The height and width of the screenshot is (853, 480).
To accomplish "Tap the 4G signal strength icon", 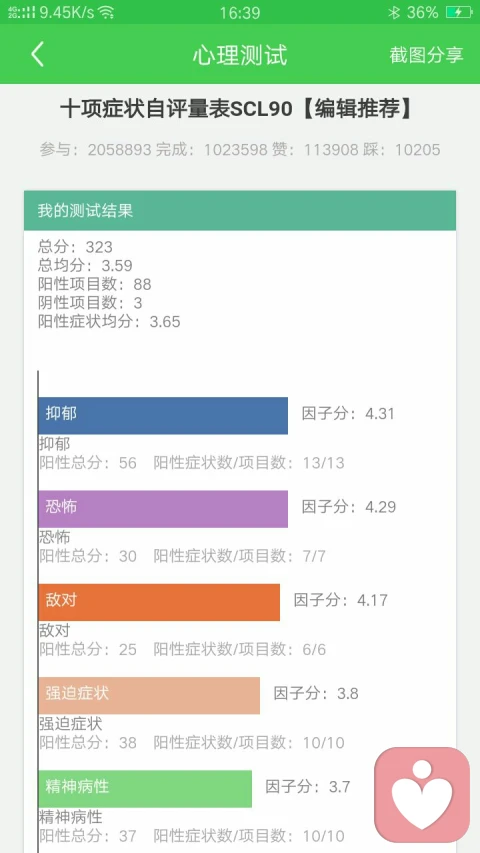I will click(x=22, y=12).
